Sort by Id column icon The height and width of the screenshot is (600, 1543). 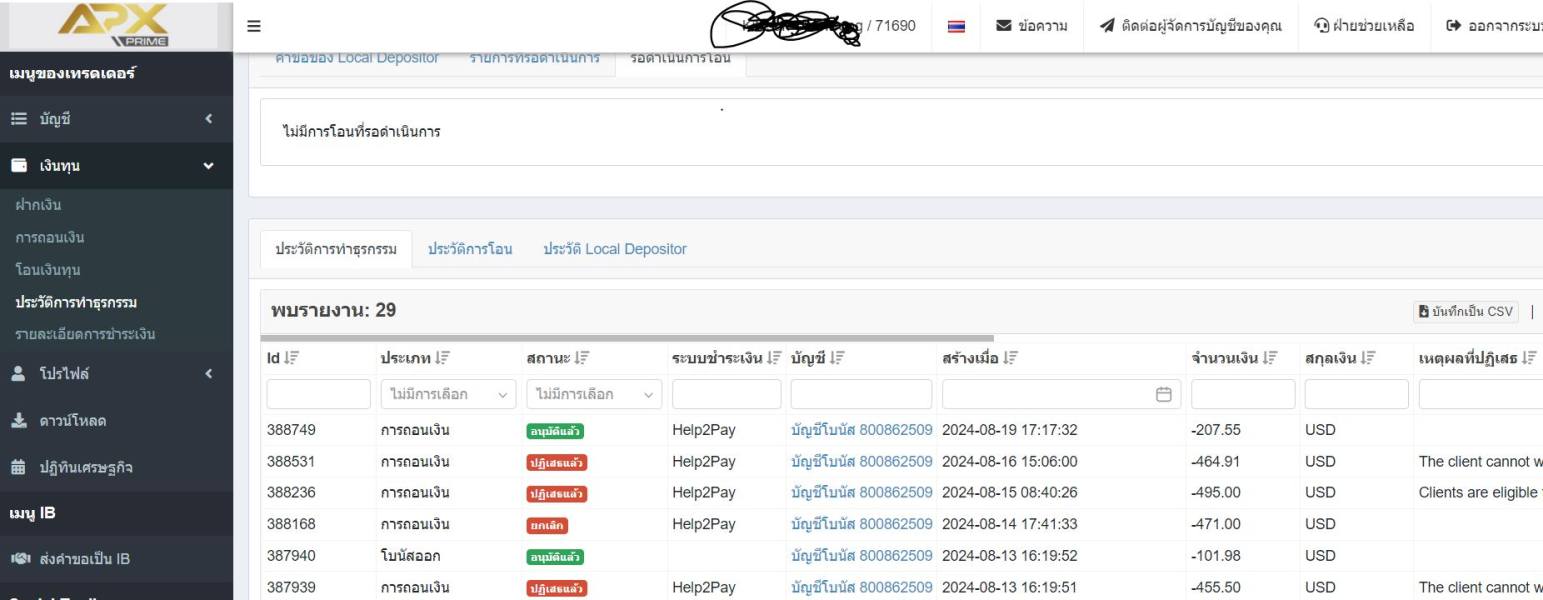[292, 359]
